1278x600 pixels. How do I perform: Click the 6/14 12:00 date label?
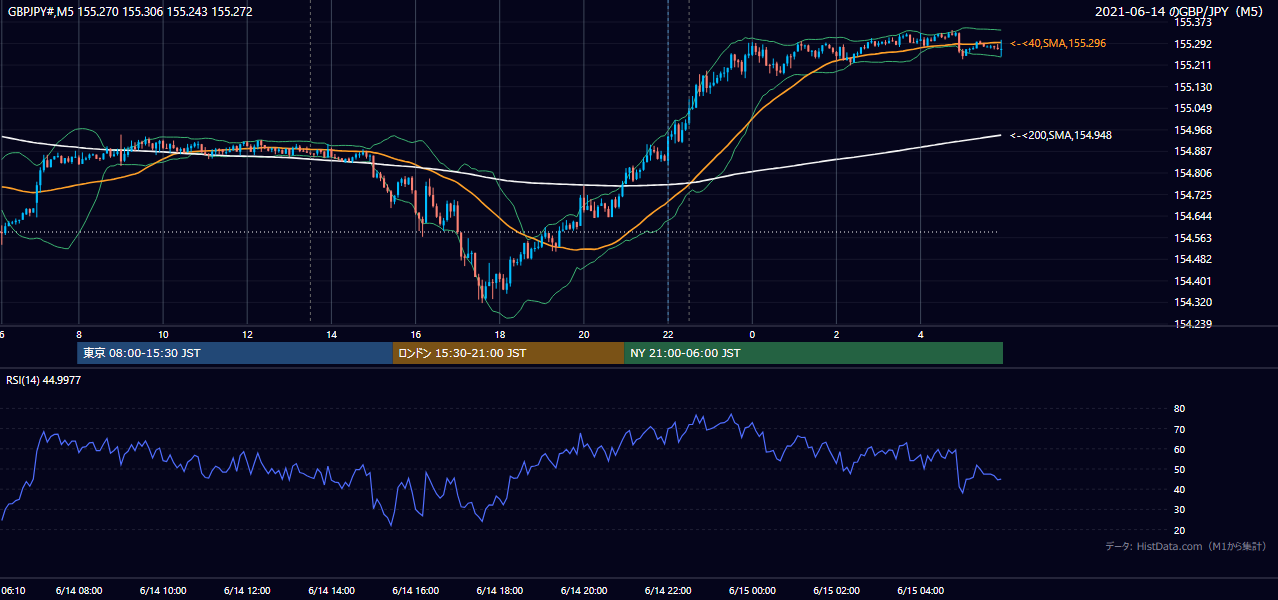click(247, 590)
